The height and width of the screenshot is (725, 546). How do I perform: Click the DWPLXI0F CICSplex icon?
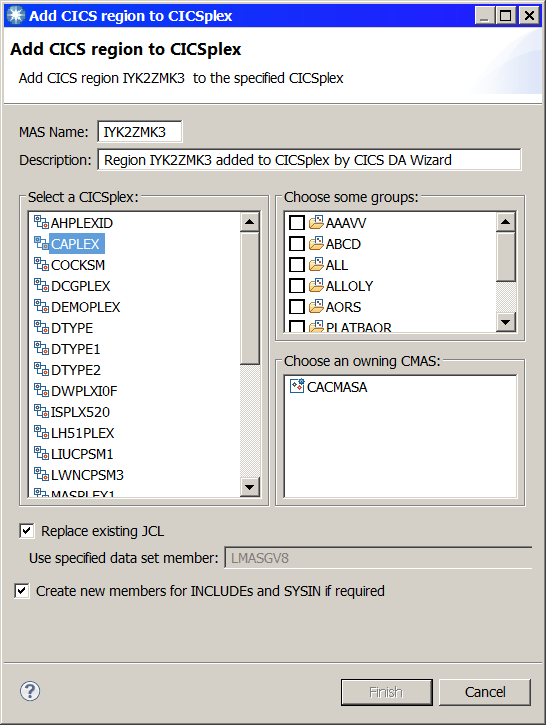coord(41,391)
